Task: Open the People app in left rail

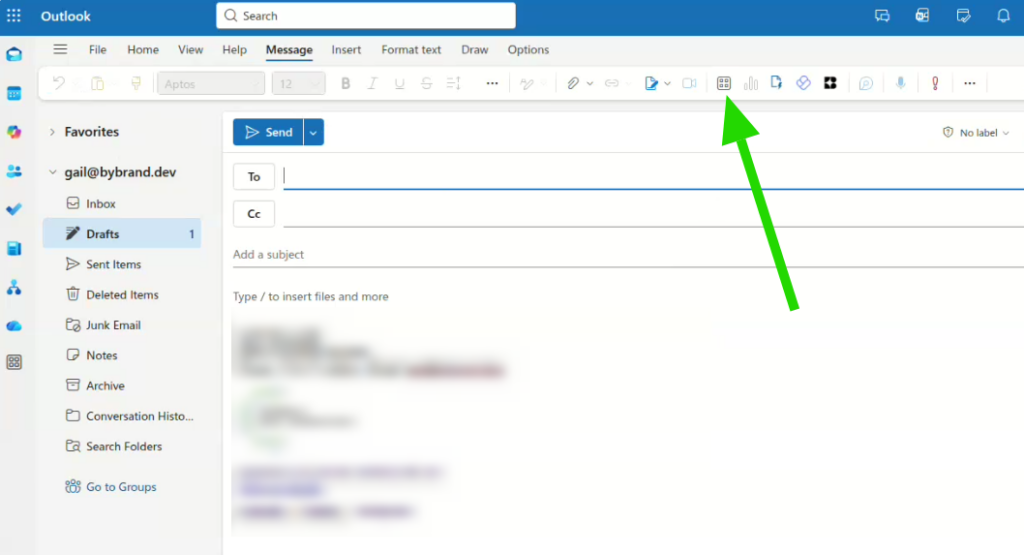Action: tap(14, 171)
